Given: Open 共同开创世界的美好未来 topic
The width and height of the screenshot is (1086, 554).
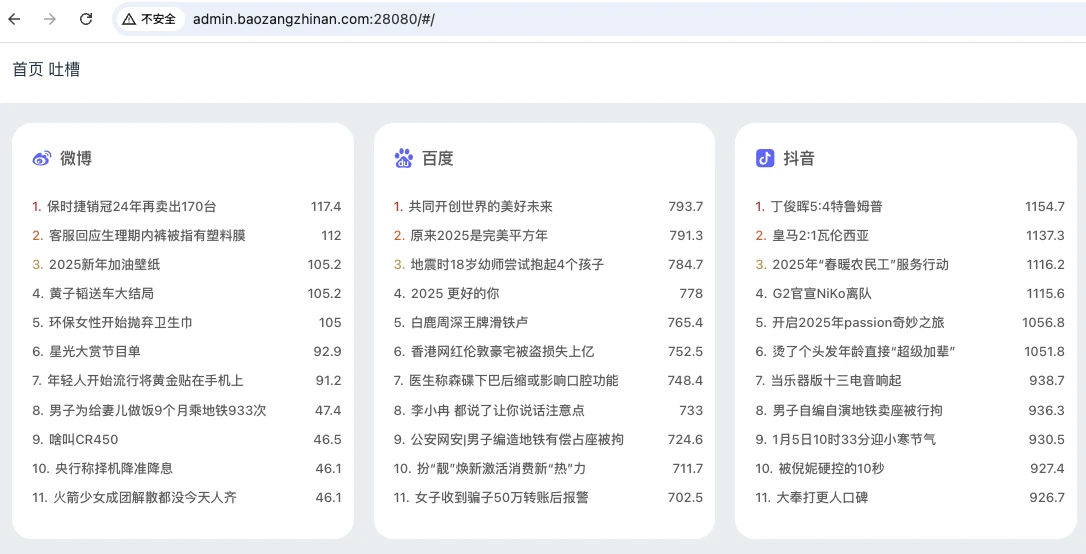Looking at the screenshot, I should [x=481, y=206].
